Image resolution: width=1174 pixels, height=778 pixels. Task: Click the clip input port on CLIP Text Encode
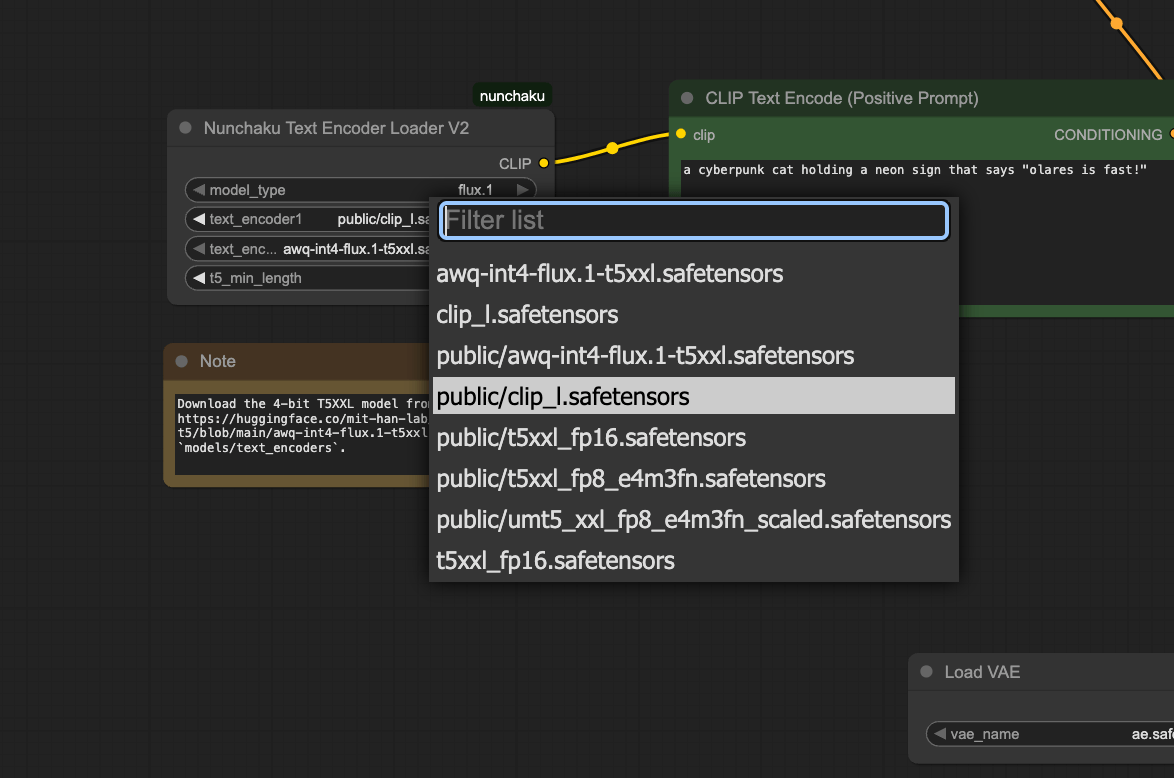coord(681,134)
